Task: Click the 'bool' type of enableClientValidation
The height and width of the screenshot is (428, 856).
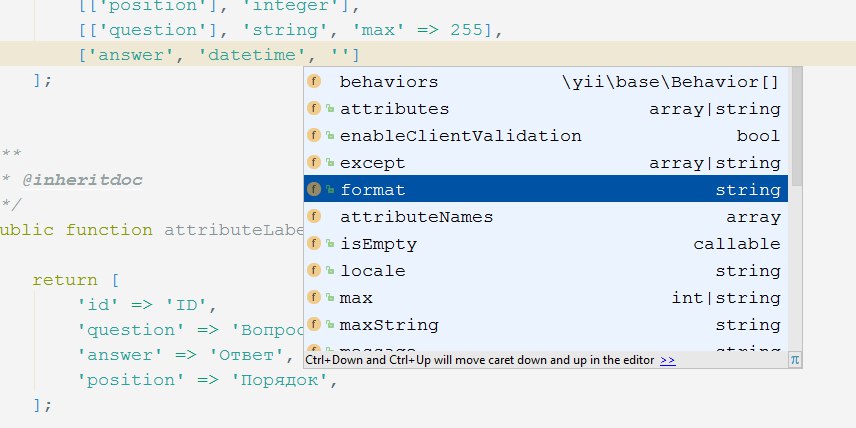Action: point(758,136)
